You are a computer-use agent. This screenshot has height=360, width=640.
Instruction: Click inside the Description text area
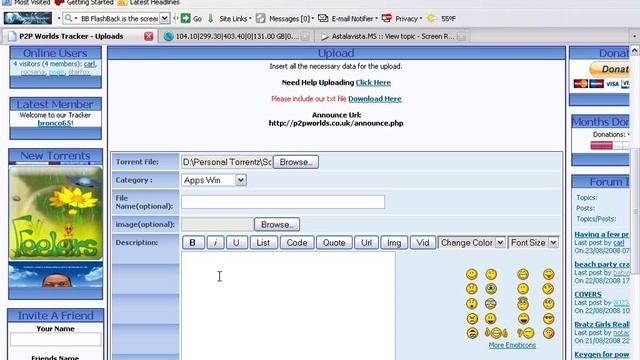288,305
